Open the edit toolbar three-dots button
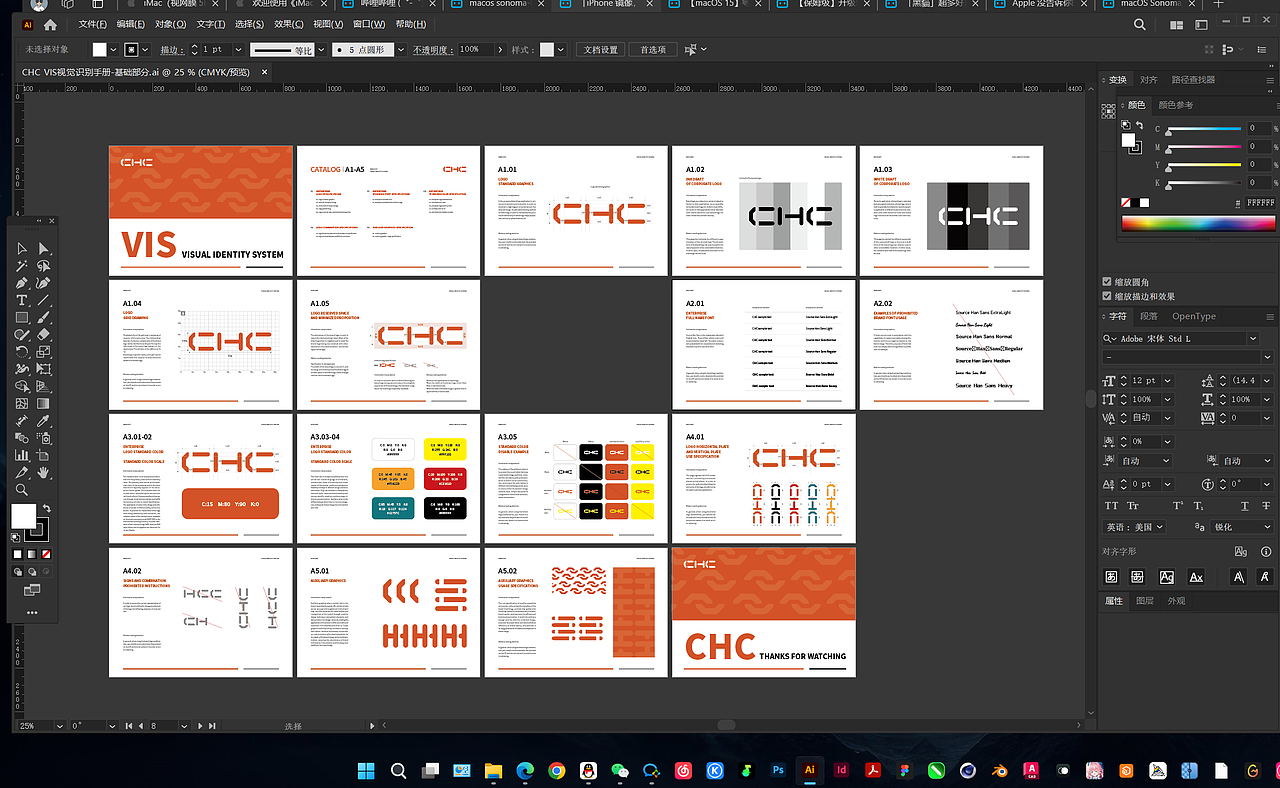This screenshot has width=1280, height=788. [32, 612]
